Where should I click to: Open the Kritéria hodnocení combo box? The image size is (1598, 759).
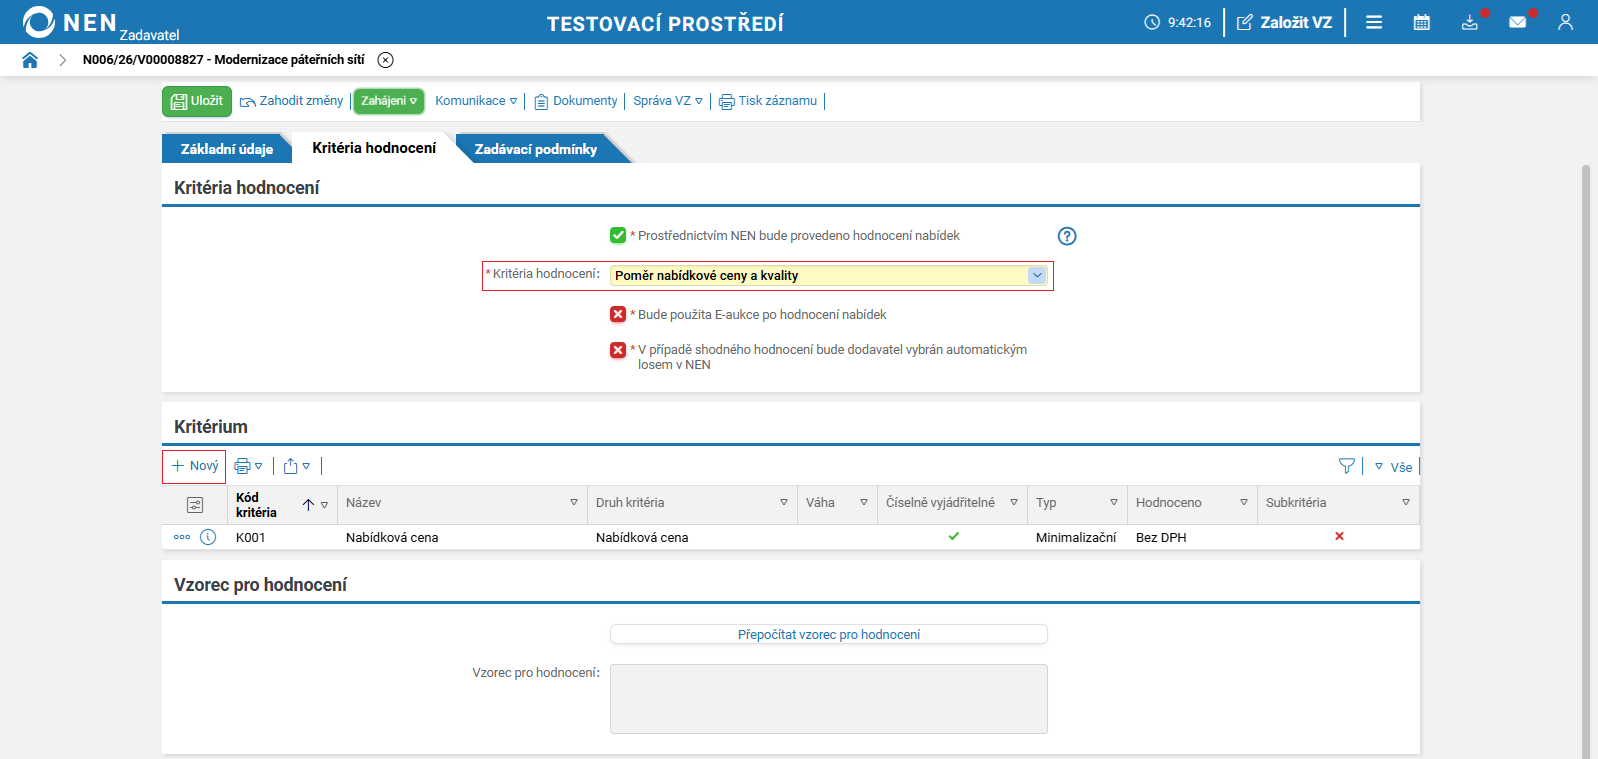(829, 276)
